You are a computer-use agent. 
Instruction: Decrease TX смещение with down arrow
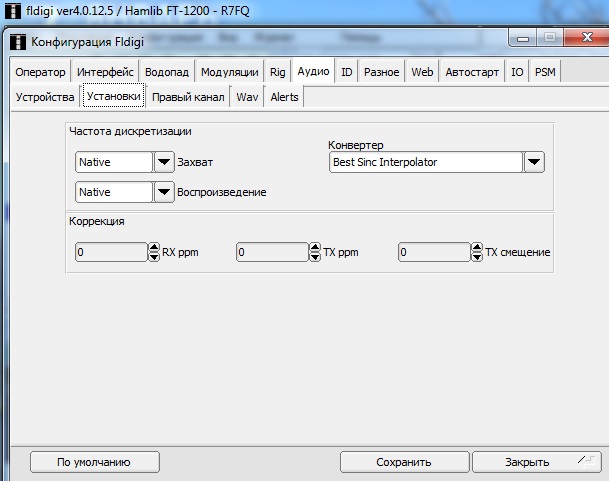478,257
